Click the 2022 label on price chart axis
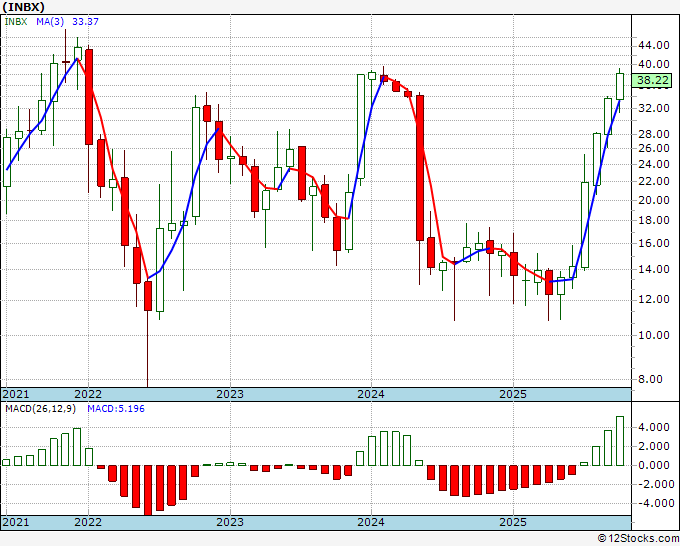This screenshot has width=680, height=546. tap(88, 394)
